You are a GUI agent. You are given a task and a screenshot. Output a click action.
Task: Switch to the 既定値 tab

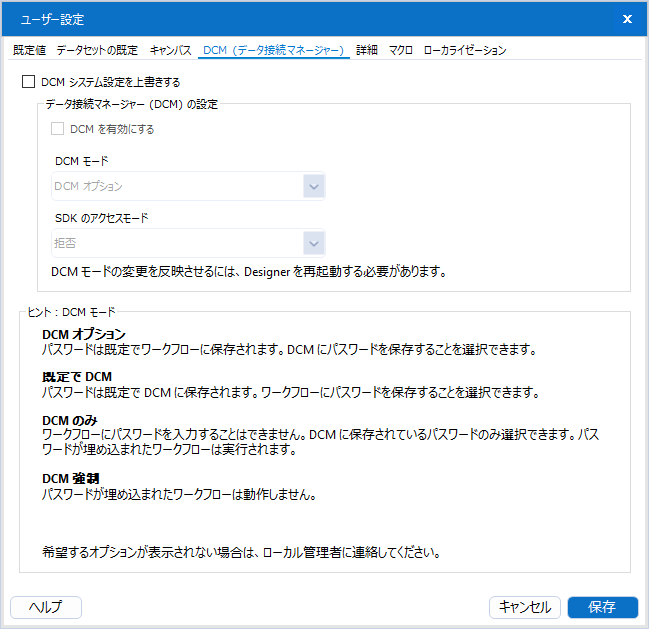coord(29,50)
